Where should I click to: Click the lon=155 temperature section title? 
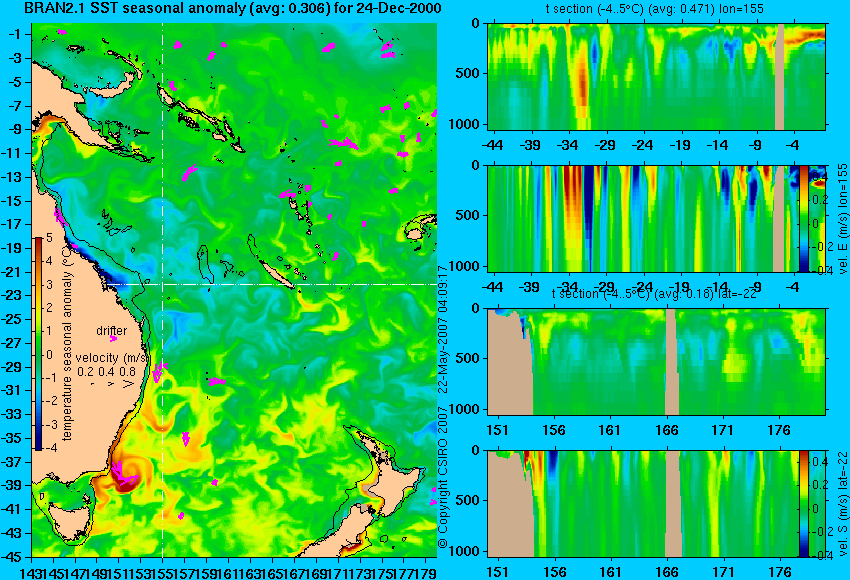(x=655, y=9)
